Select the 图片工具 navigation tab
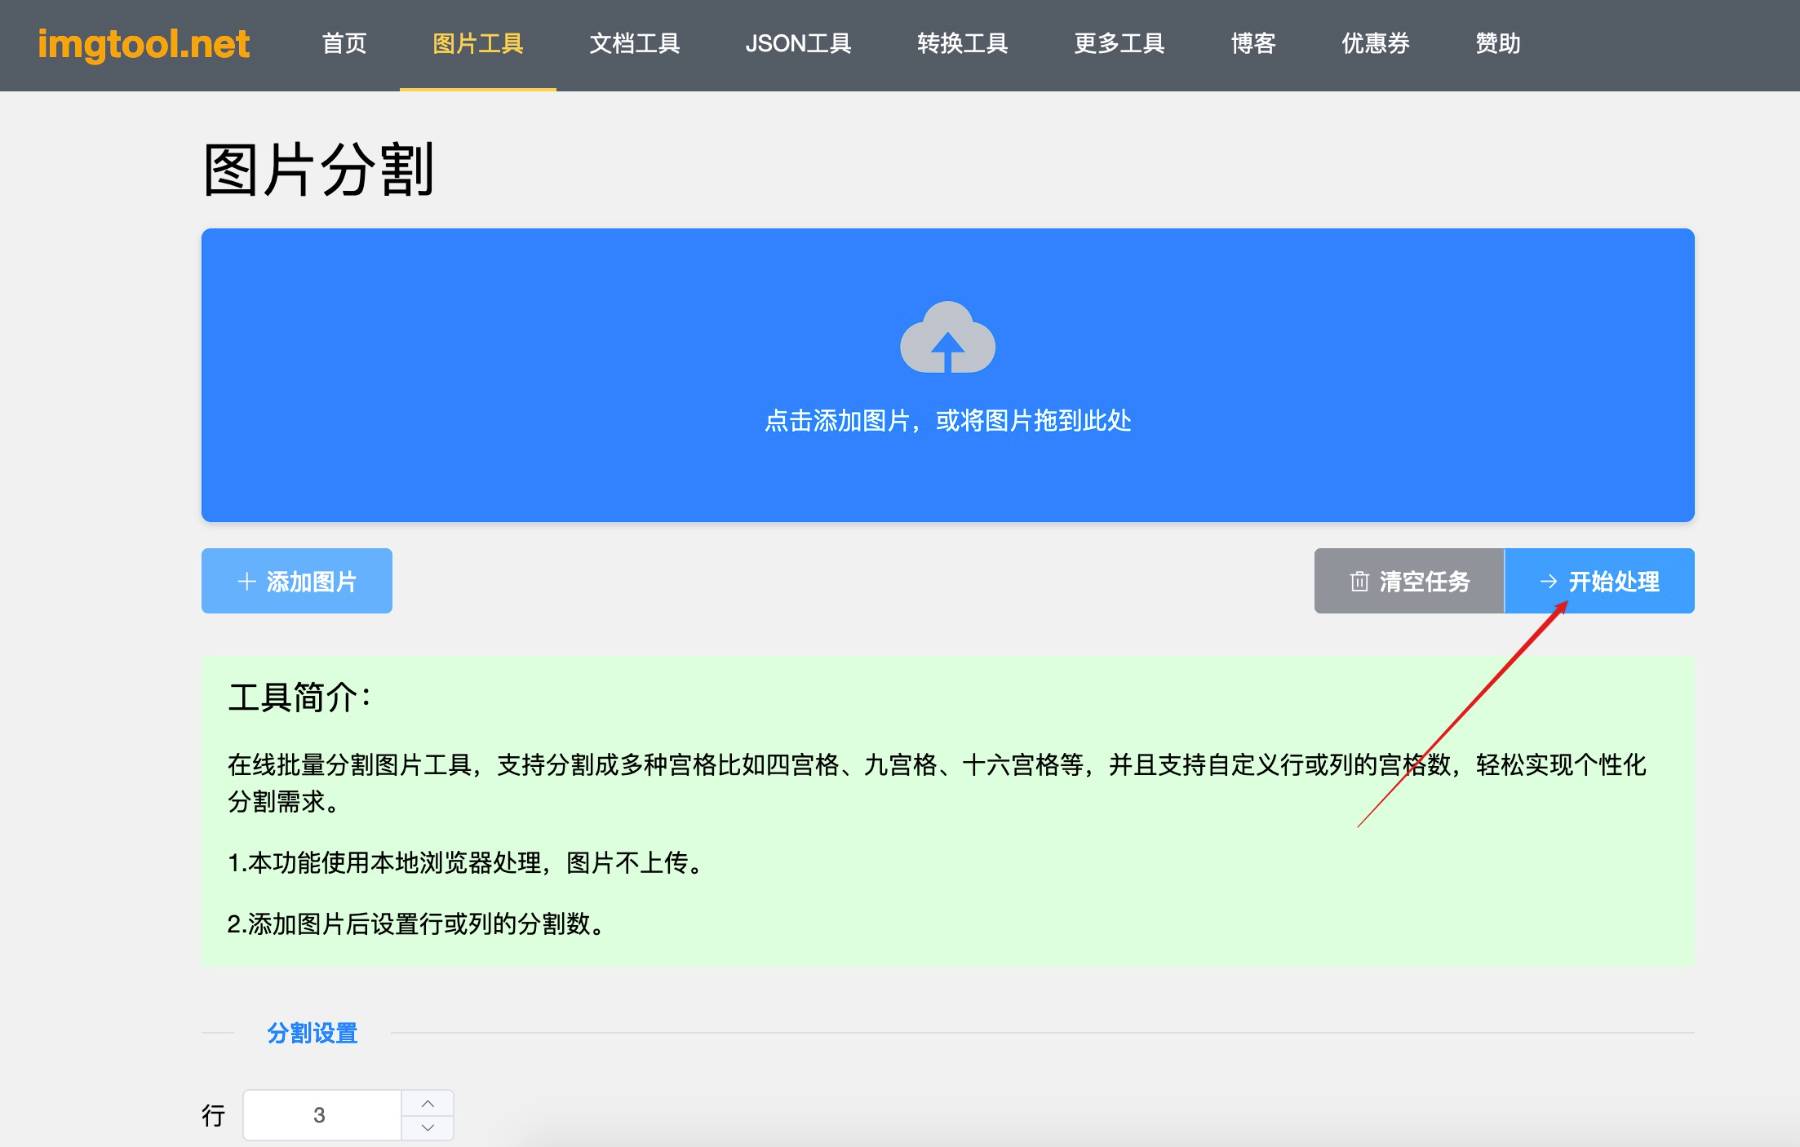Viewport: 1800px width, 1147px height. click(x=478, y=44)
